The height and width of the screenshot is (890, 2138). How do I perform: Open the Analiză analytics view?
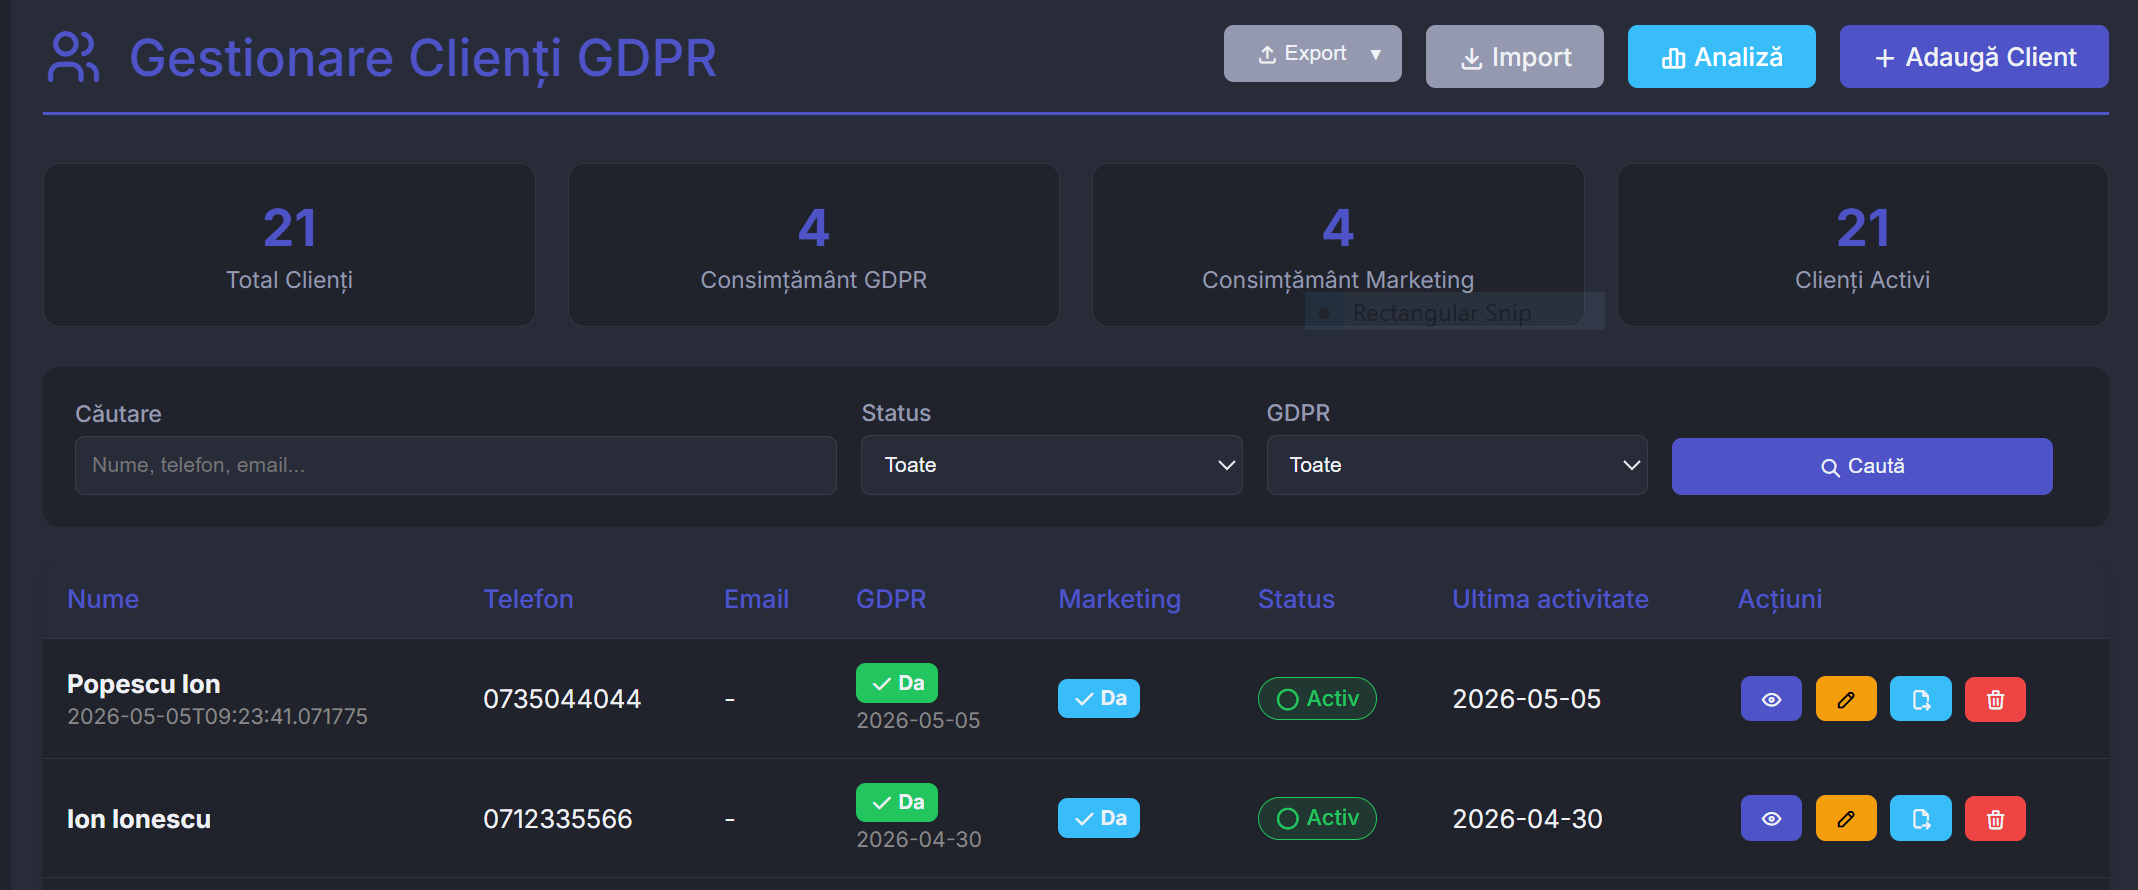coord(1721,57)
